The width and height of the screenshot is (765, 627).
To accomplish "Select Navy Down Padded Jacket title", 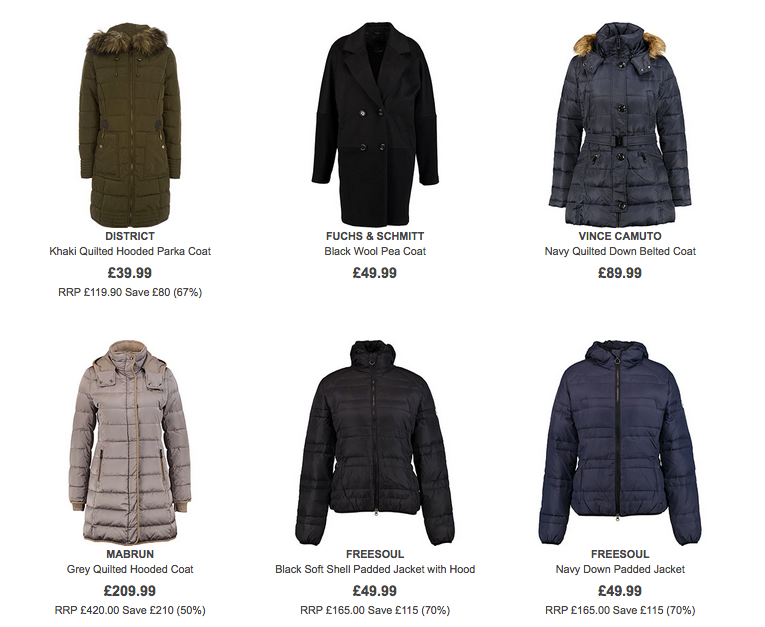I will 620,569.
